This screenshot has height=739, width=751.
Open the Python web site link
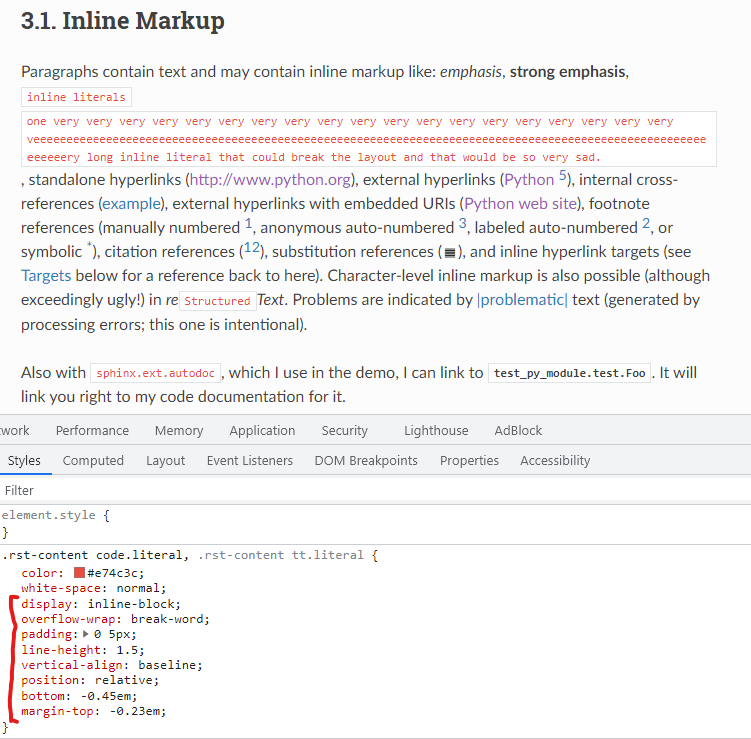[x=521, y=204]
